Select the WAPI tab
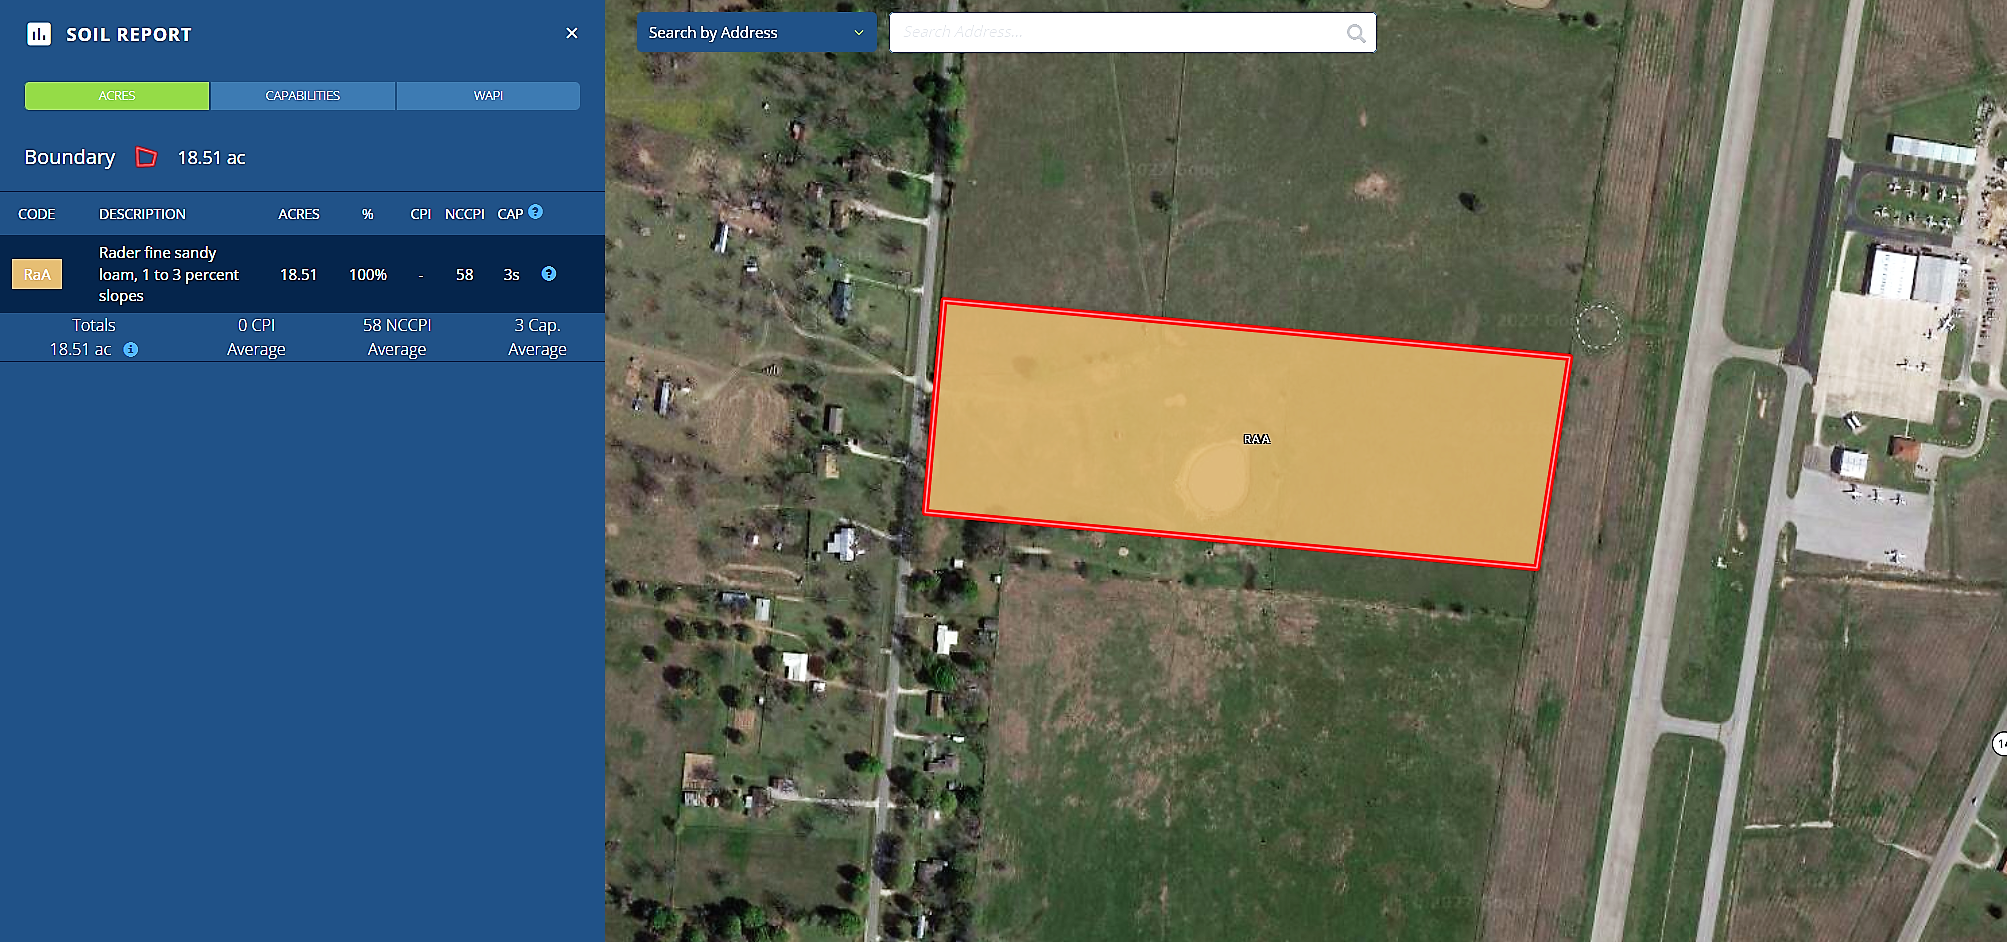This screenshot has width=2007, height=942. click(488, 96)
